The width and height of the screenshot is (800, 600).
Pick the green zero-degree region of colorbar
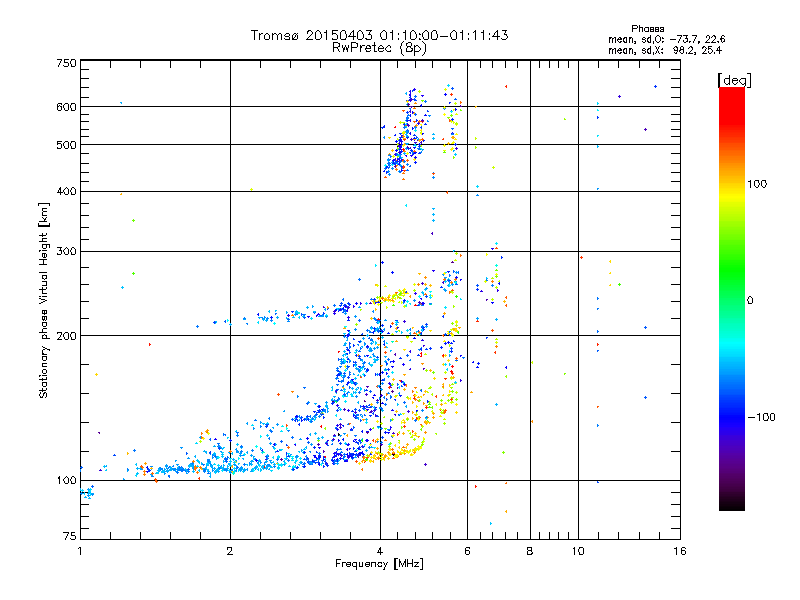coord(732,300)
